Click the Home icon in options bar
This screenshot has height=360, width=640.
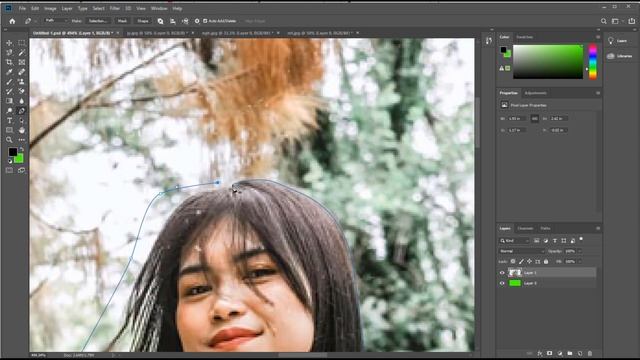coord(12,21)
